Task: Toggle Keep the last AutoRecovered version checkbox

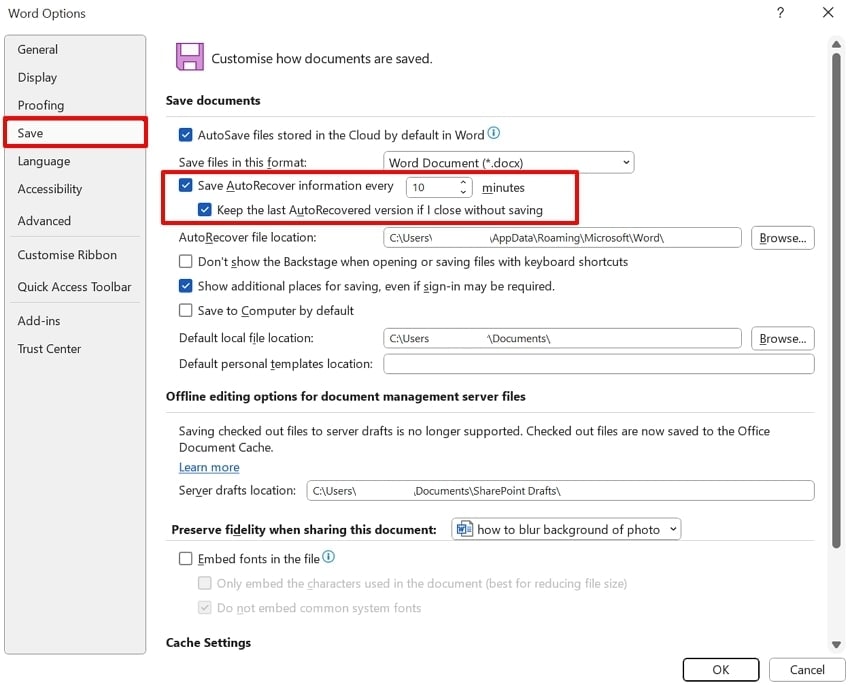Action: pos(204,210)
